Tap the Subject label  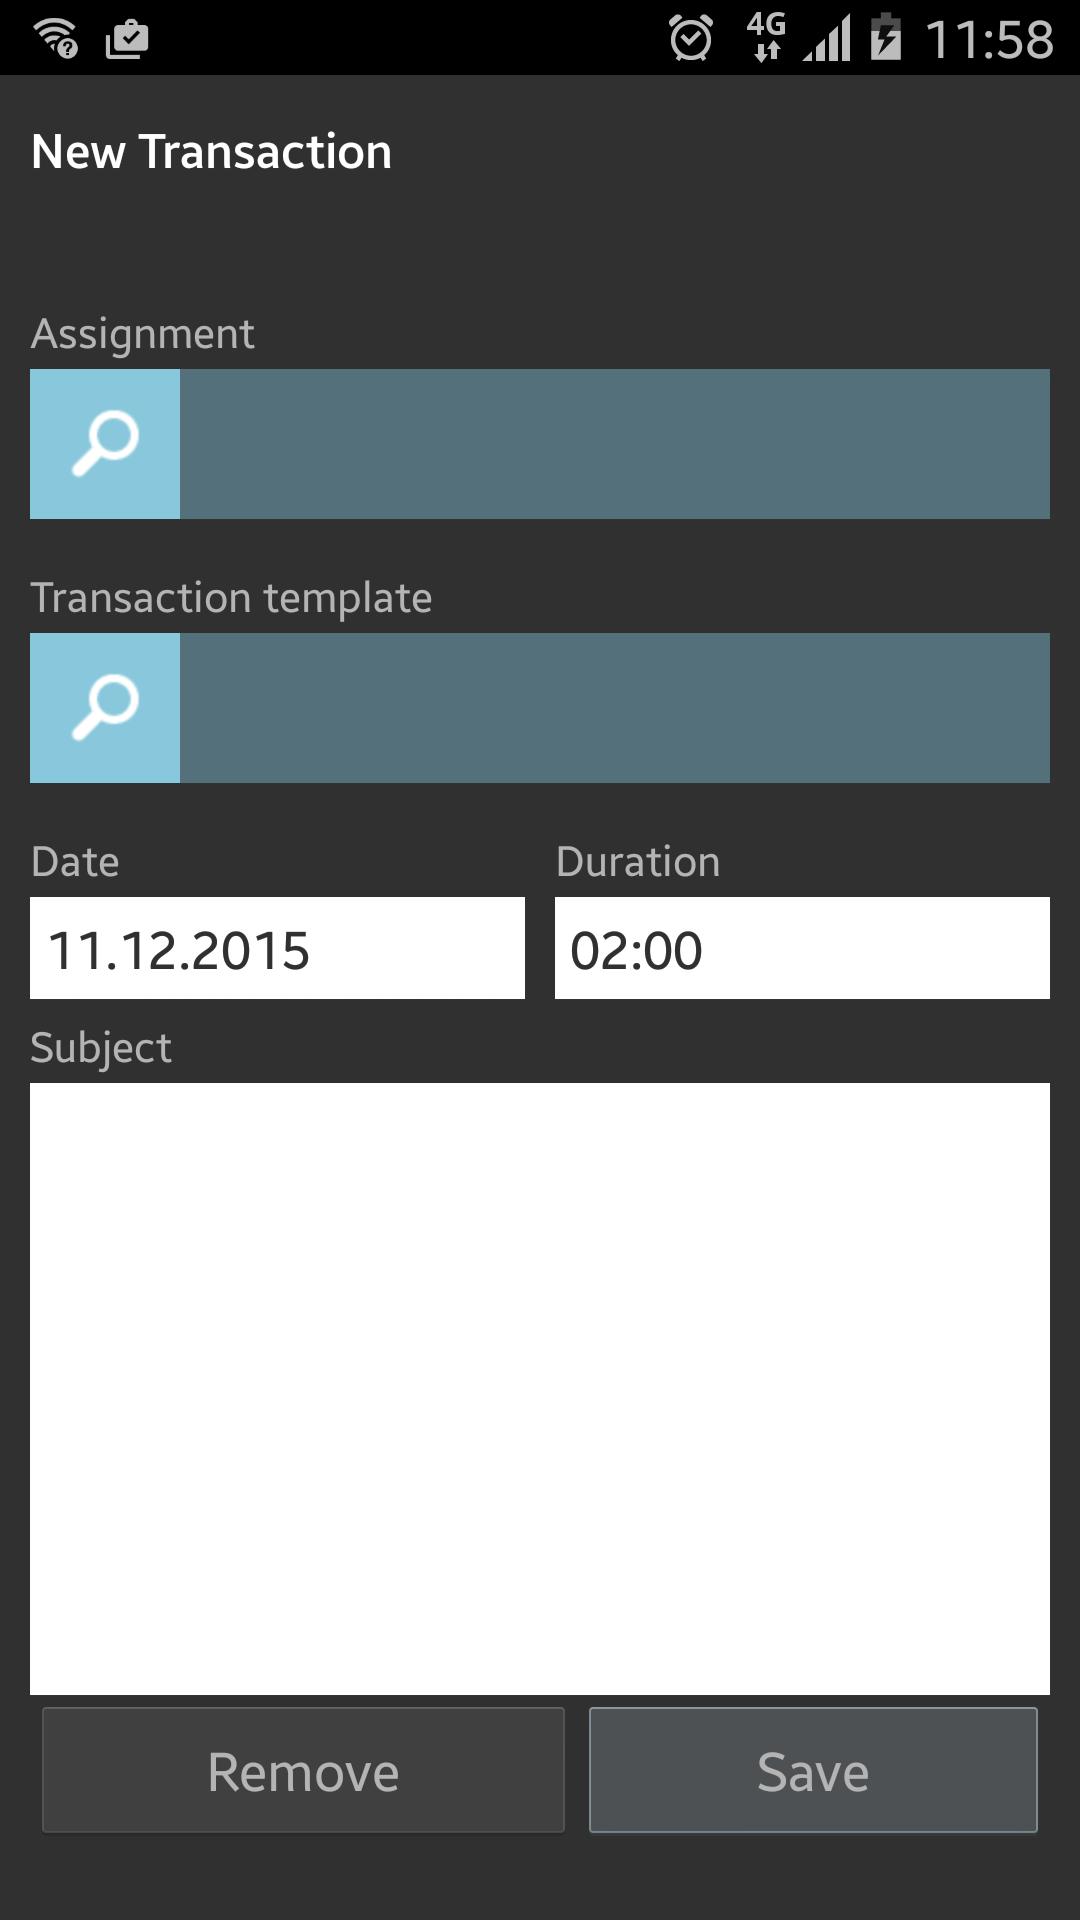101,1048
